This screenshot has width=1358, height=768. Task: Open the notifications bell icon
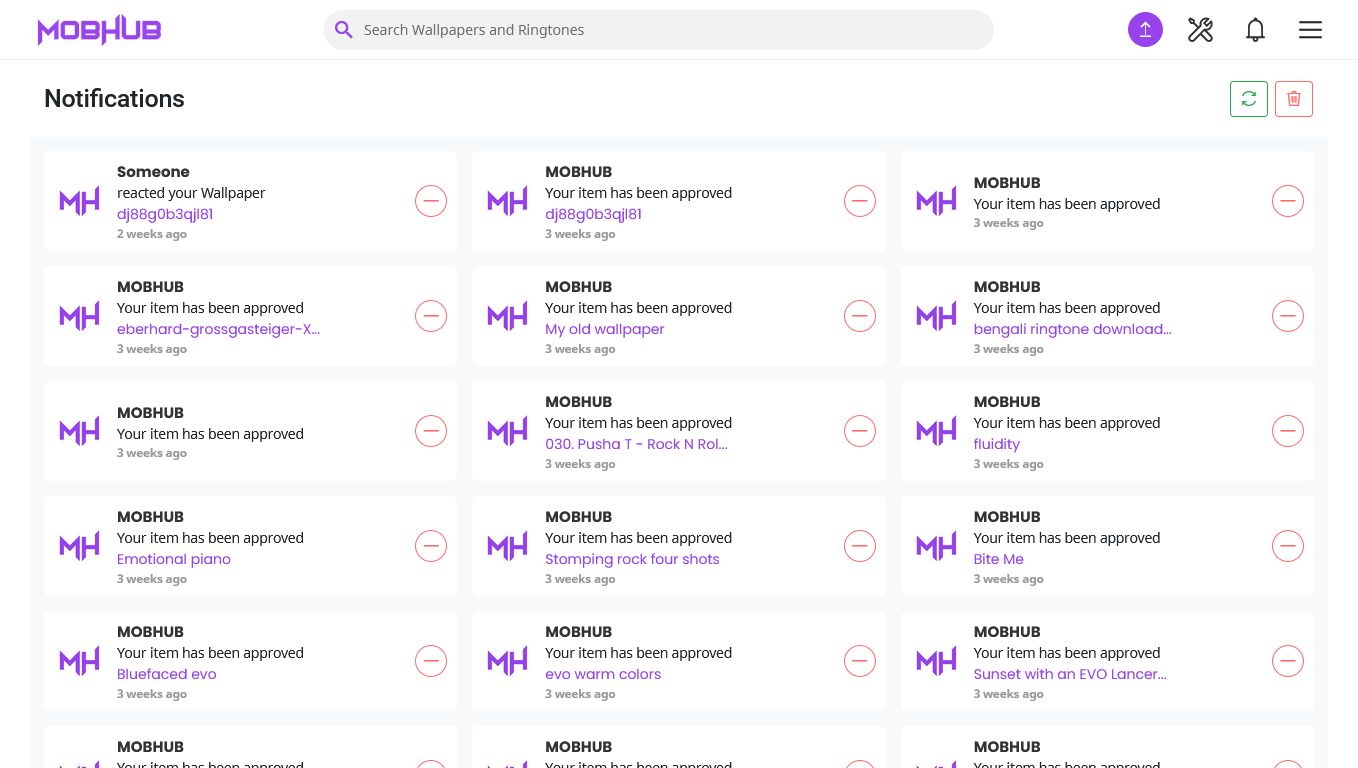tap(1255, 30)
